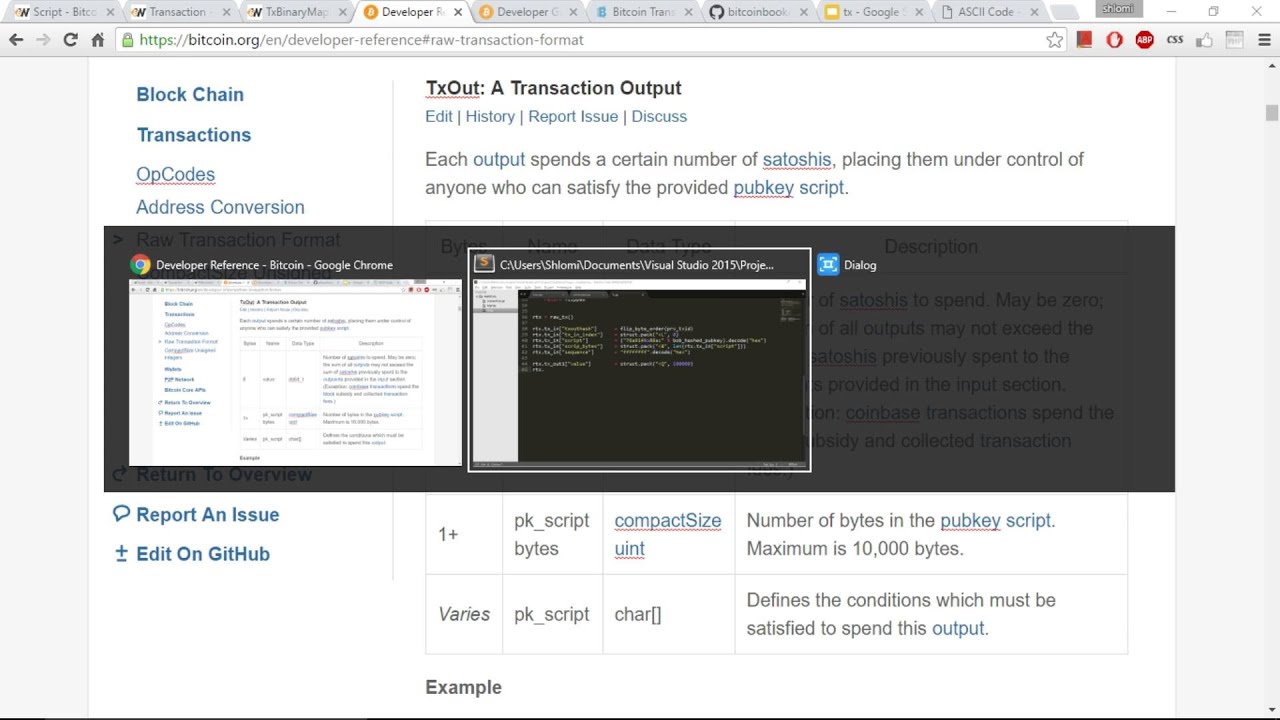The height and width of the screenshot is (720, 1280).
Task: Open the Block Chain sidebar section
Action: tap(190, 94)
